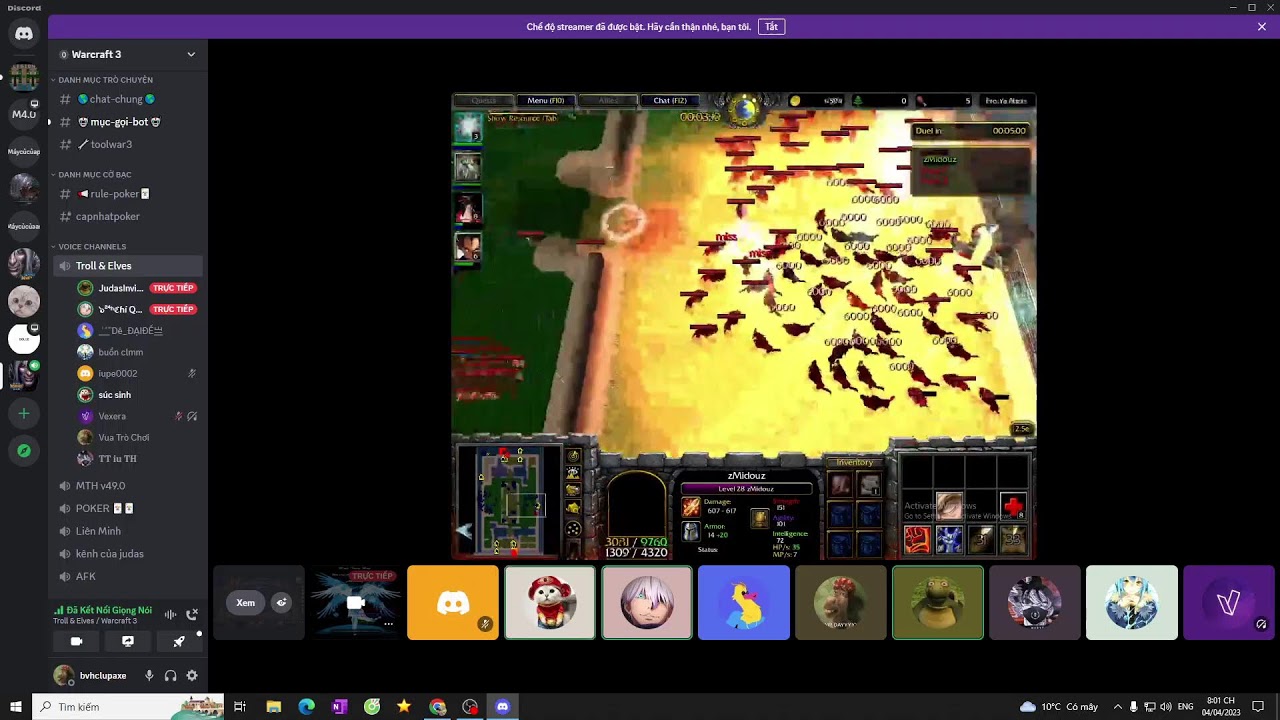This screenshot has height=720, width=1280.
Task: Click the red cross ability icon in game
Action: (1013, 507)
